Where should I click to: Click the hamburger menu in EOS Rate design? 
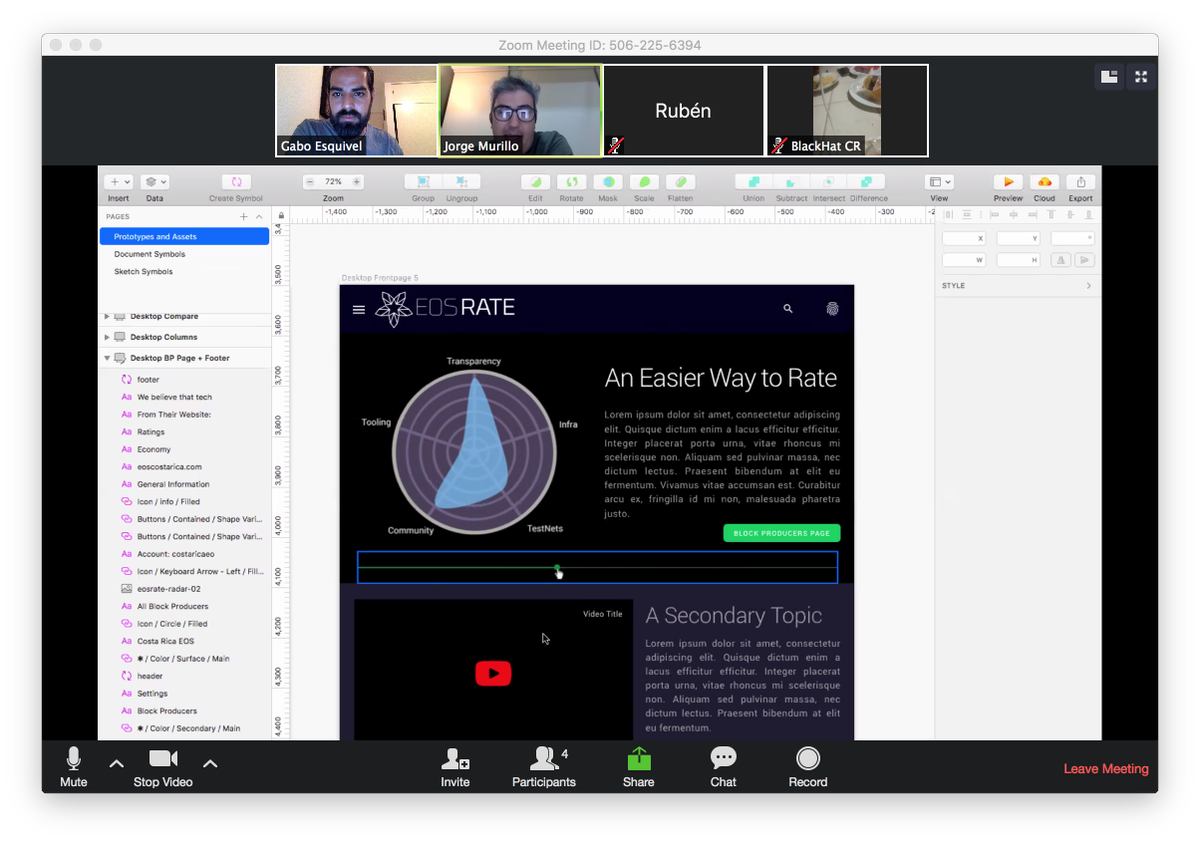[359, 310]
